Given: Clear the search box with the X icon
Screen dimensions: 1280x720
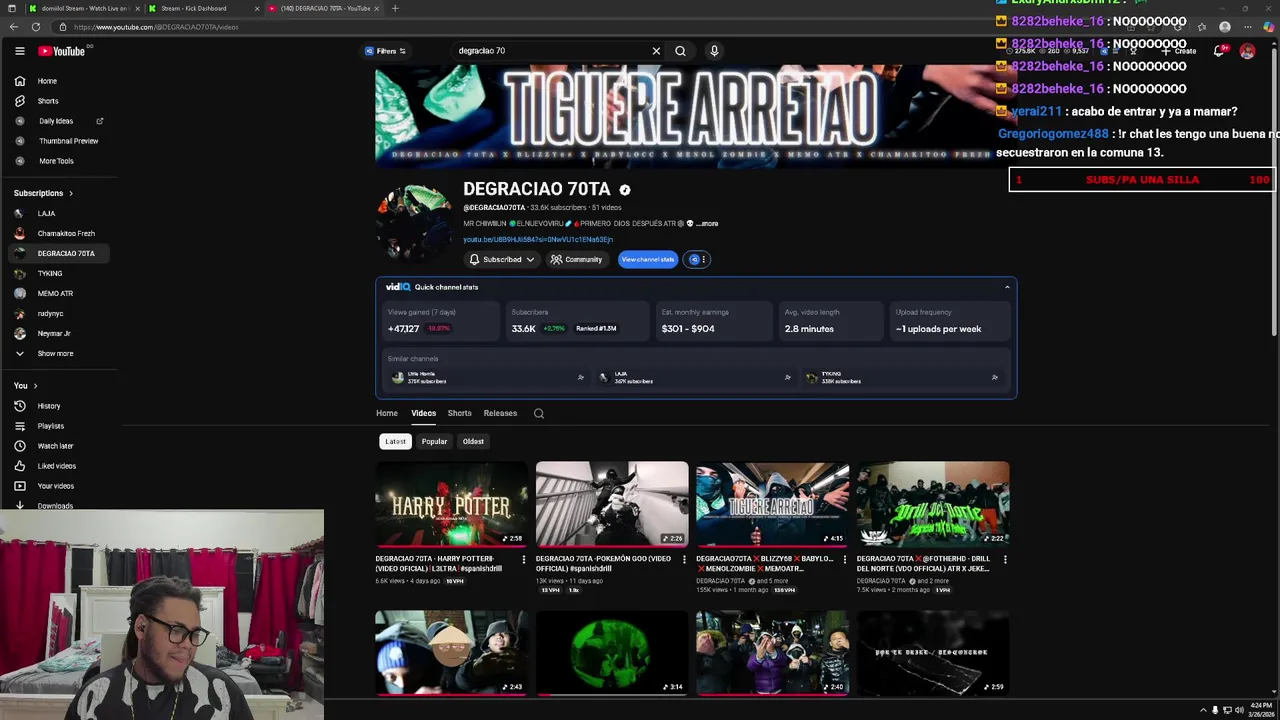Looking at the screenshot, I should (656, 51).
